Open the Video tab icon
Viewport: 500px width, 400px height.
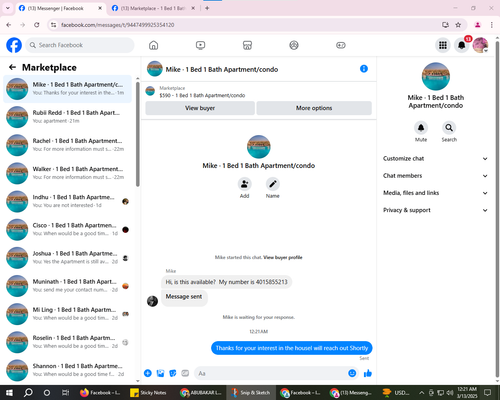click(x=200, y=45)
